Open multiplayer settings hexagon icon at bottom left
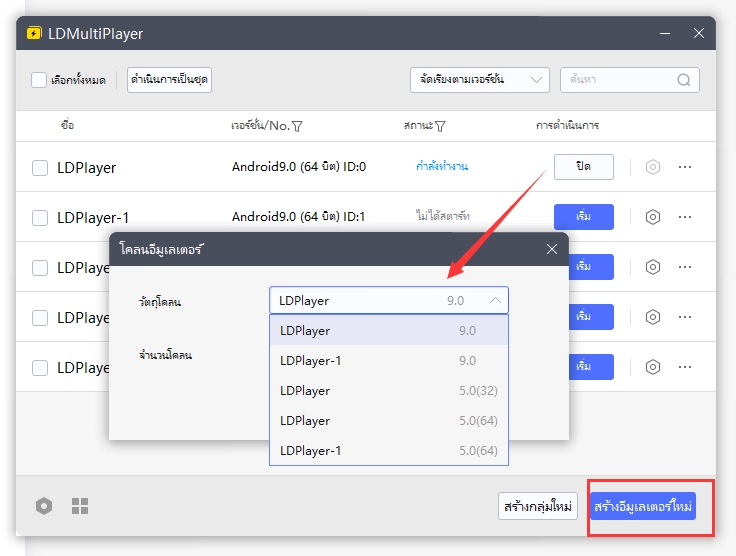The width and height of the screenshot is (736, 556). tap(44, 506)
